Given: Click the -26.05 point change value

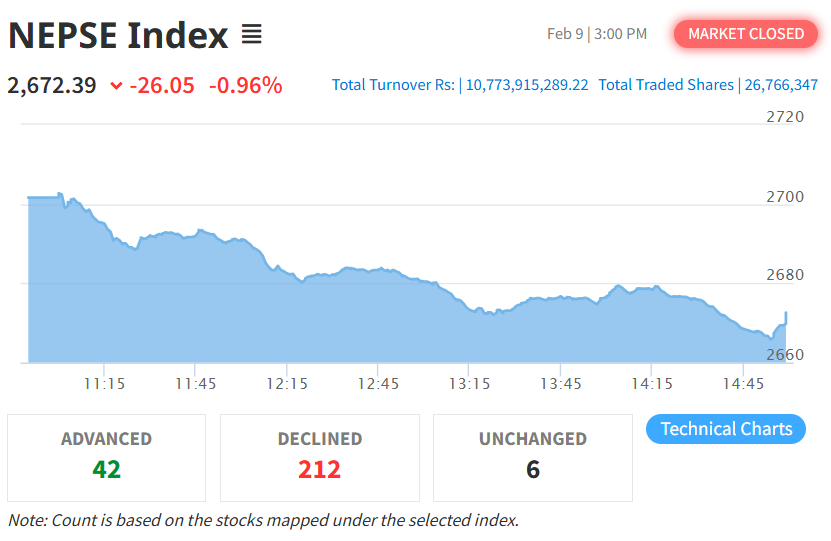Looking at the screenshot, I should click(162, 85).
